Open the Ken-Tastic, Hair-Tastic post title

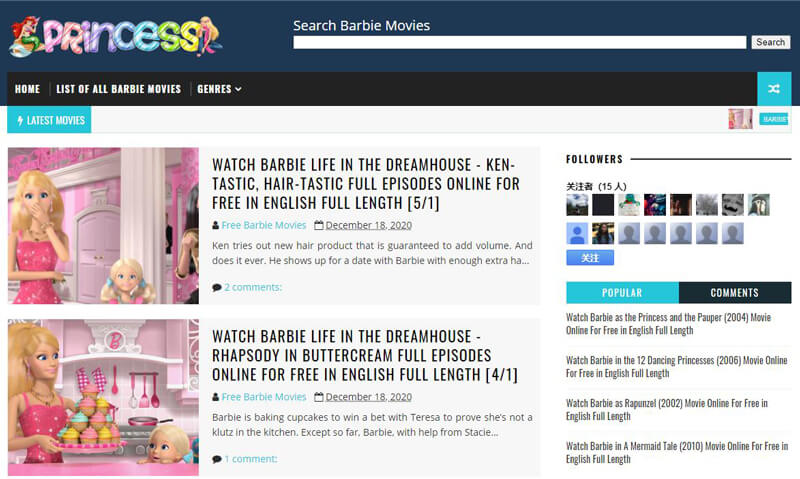366,184
